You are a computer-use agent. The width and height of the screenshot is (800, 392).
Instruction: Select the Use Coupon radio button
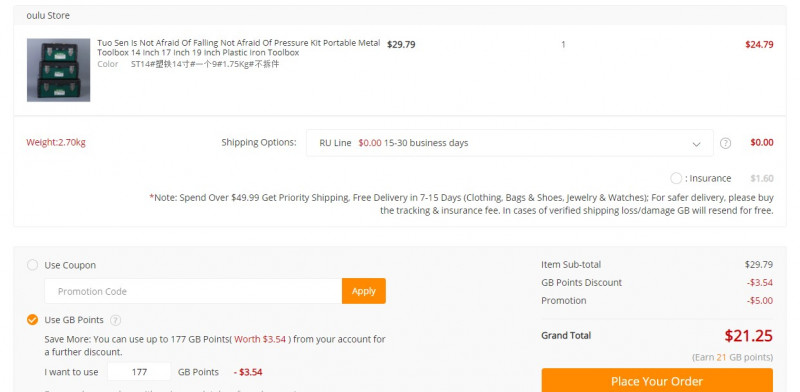point(32,265)
